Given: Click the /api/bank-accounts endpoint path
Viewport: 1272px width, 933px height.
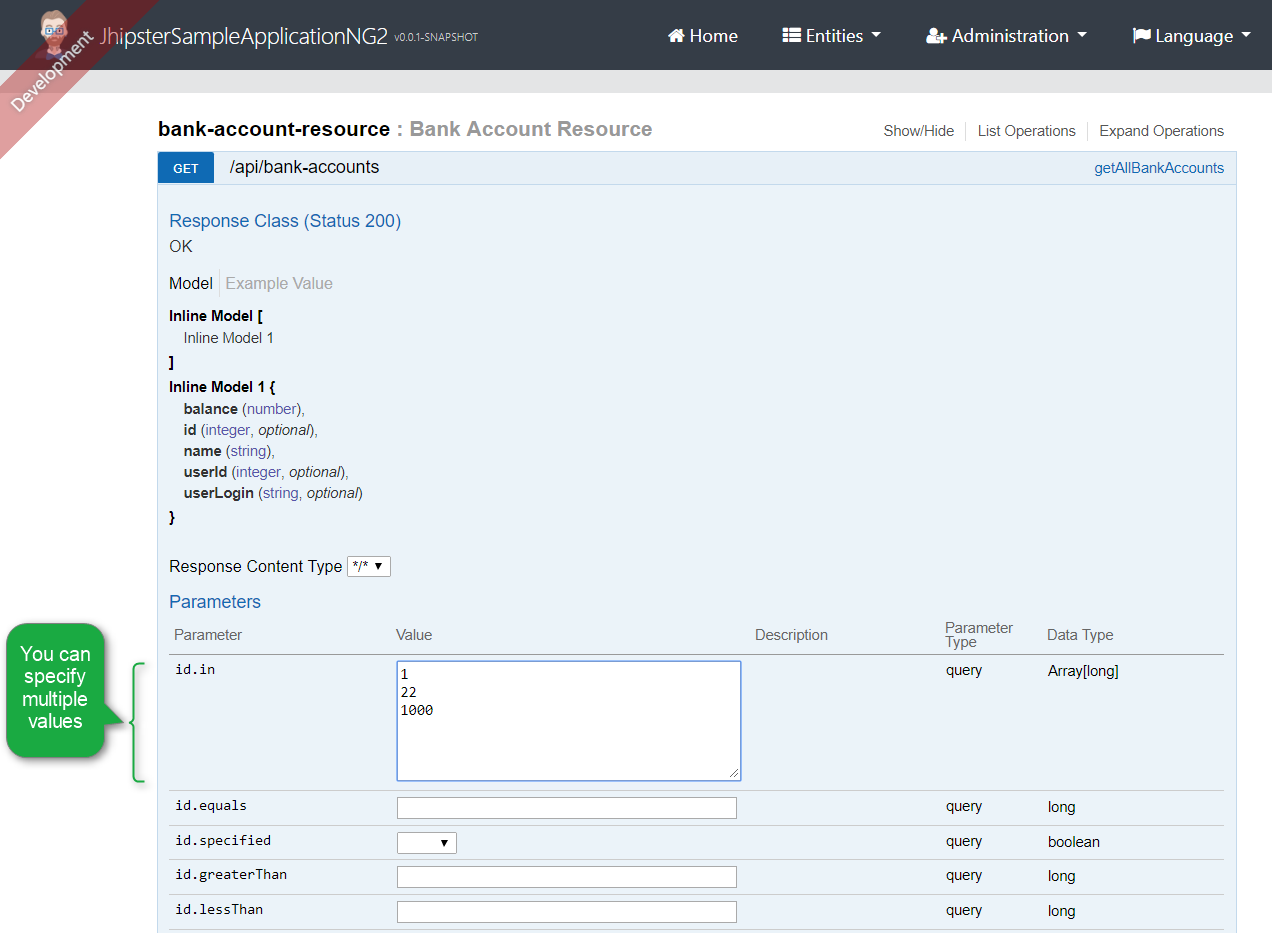Looking at the screenshot, I should point(304,167).
